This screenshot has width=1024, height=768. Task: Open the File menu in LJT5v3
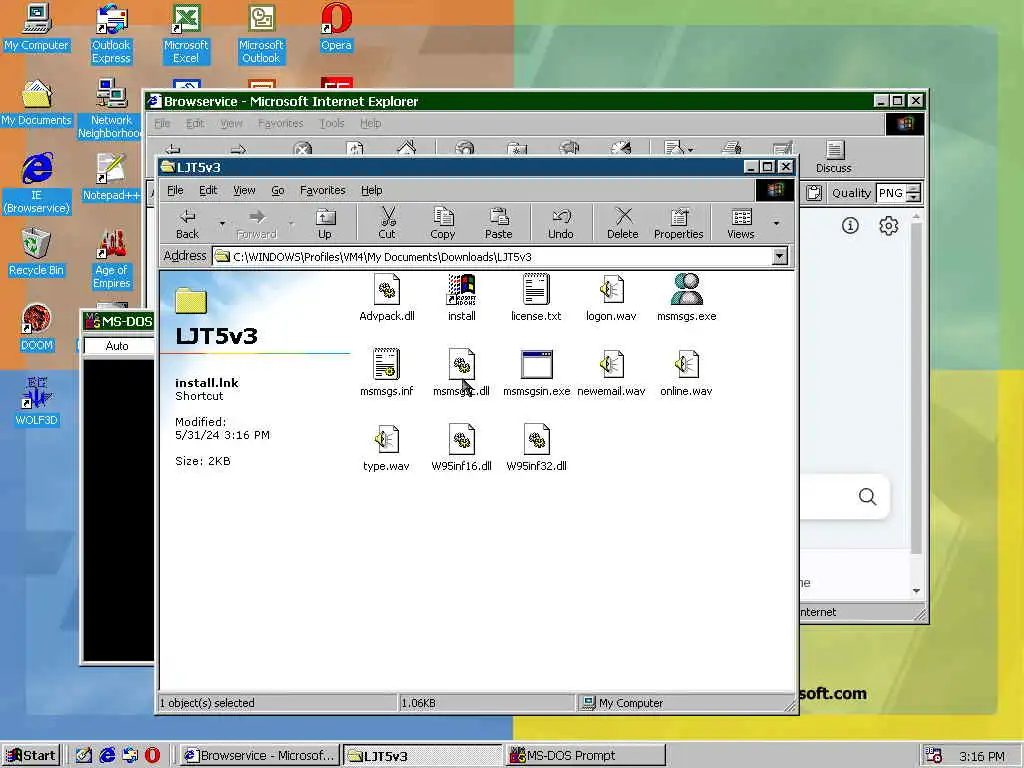(175, 190)
